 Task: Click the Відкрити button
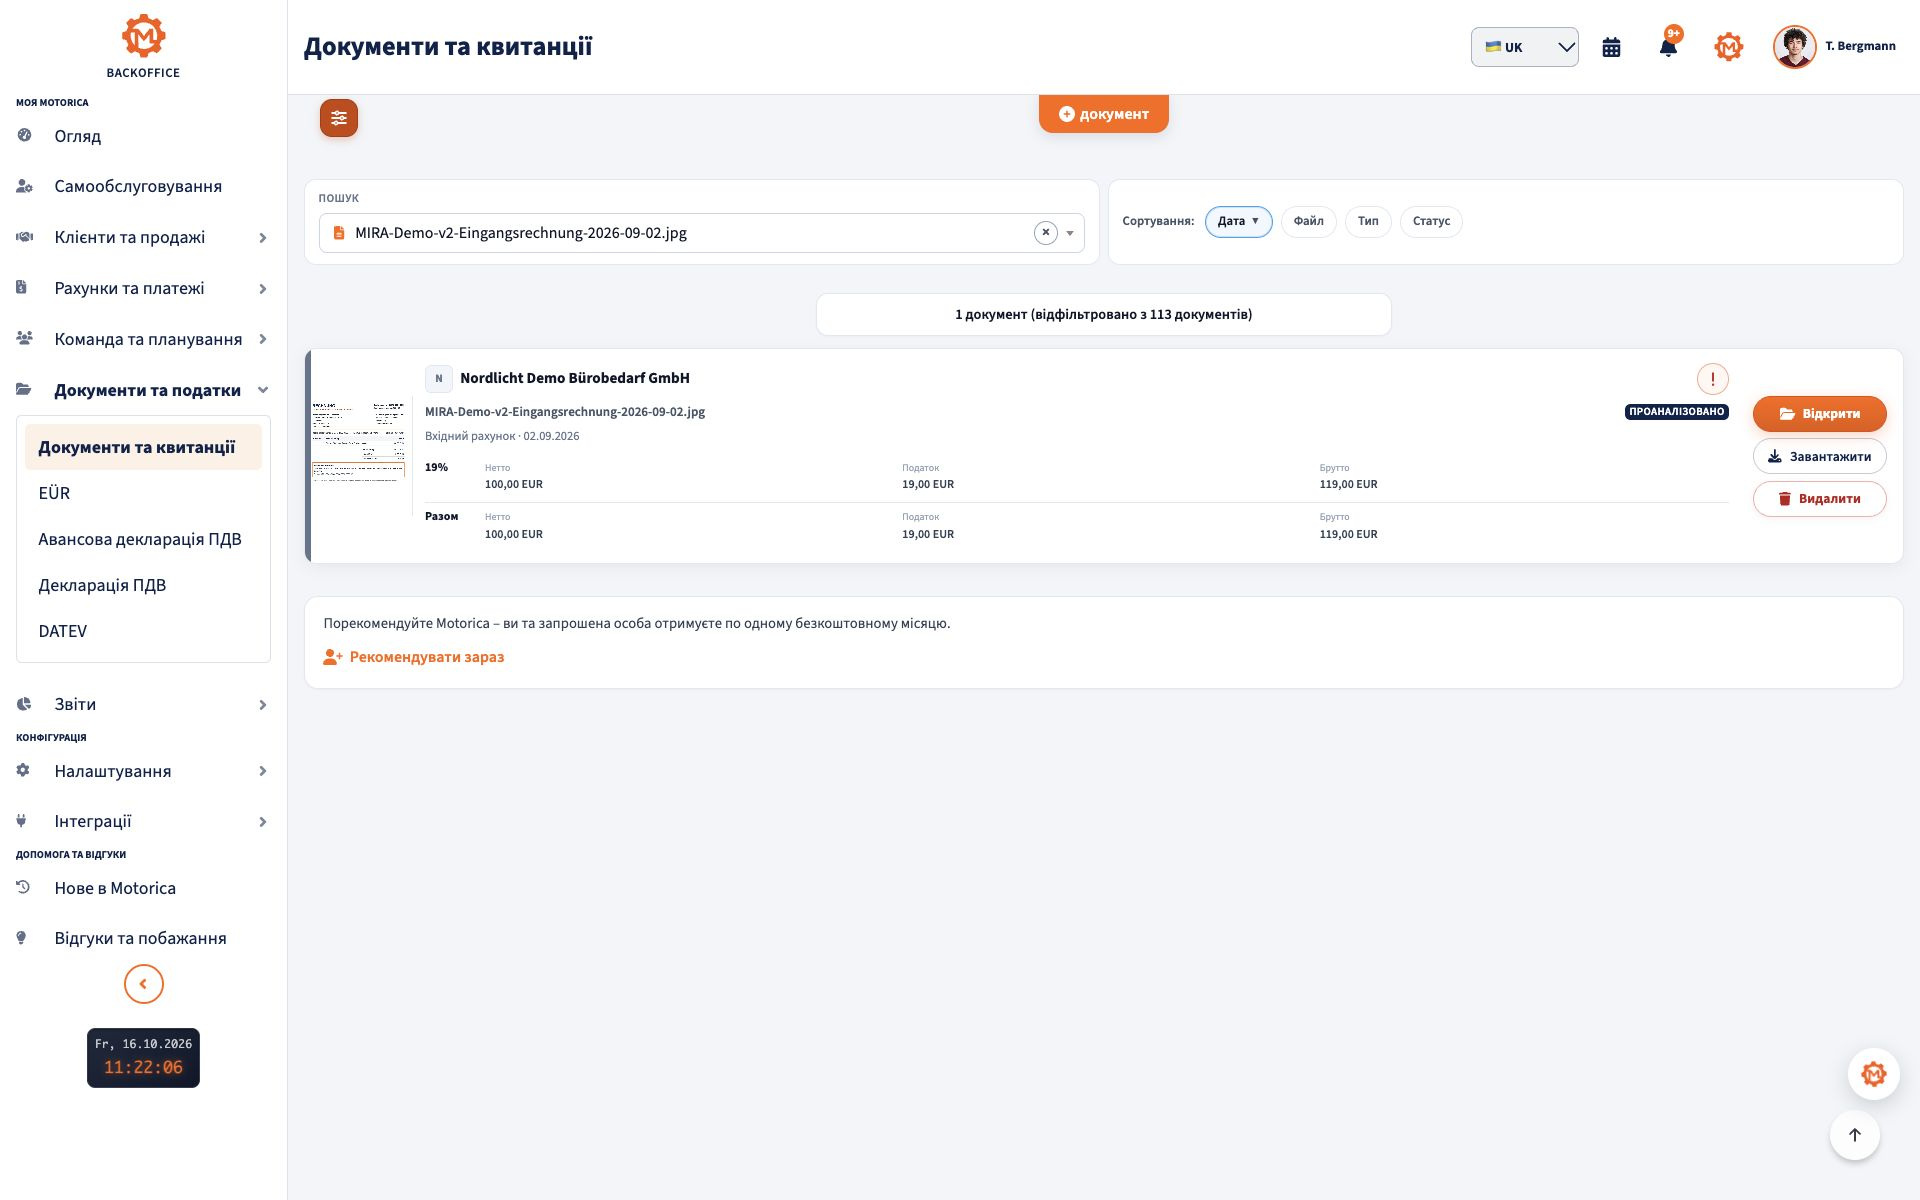(x=1819, y=414)
